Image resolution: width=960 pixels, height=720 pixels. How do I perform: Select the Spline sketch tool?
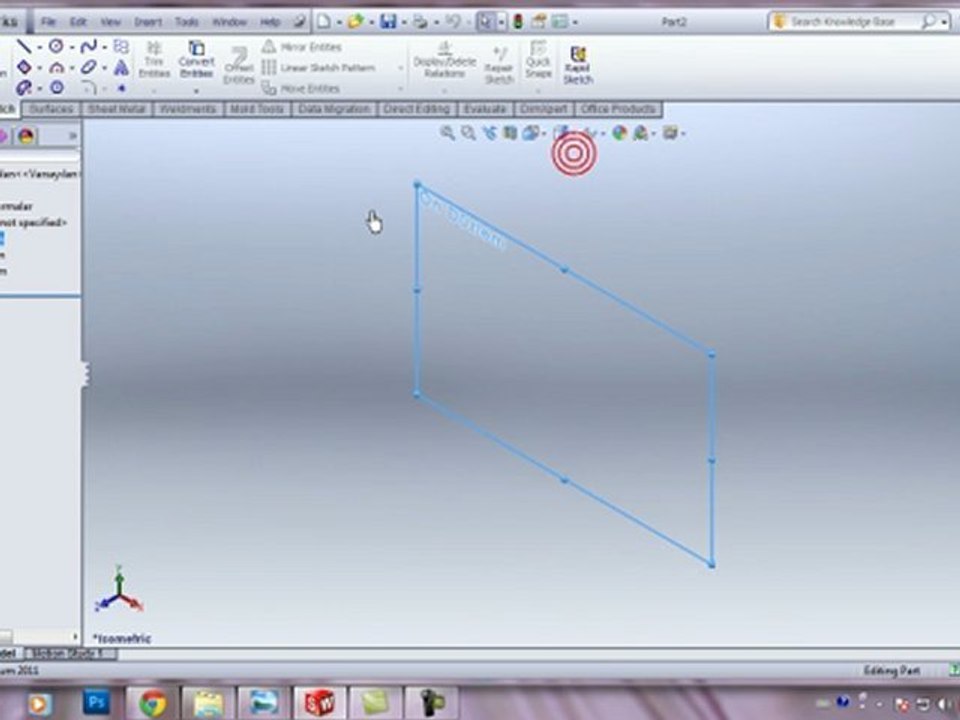[89, 47]
